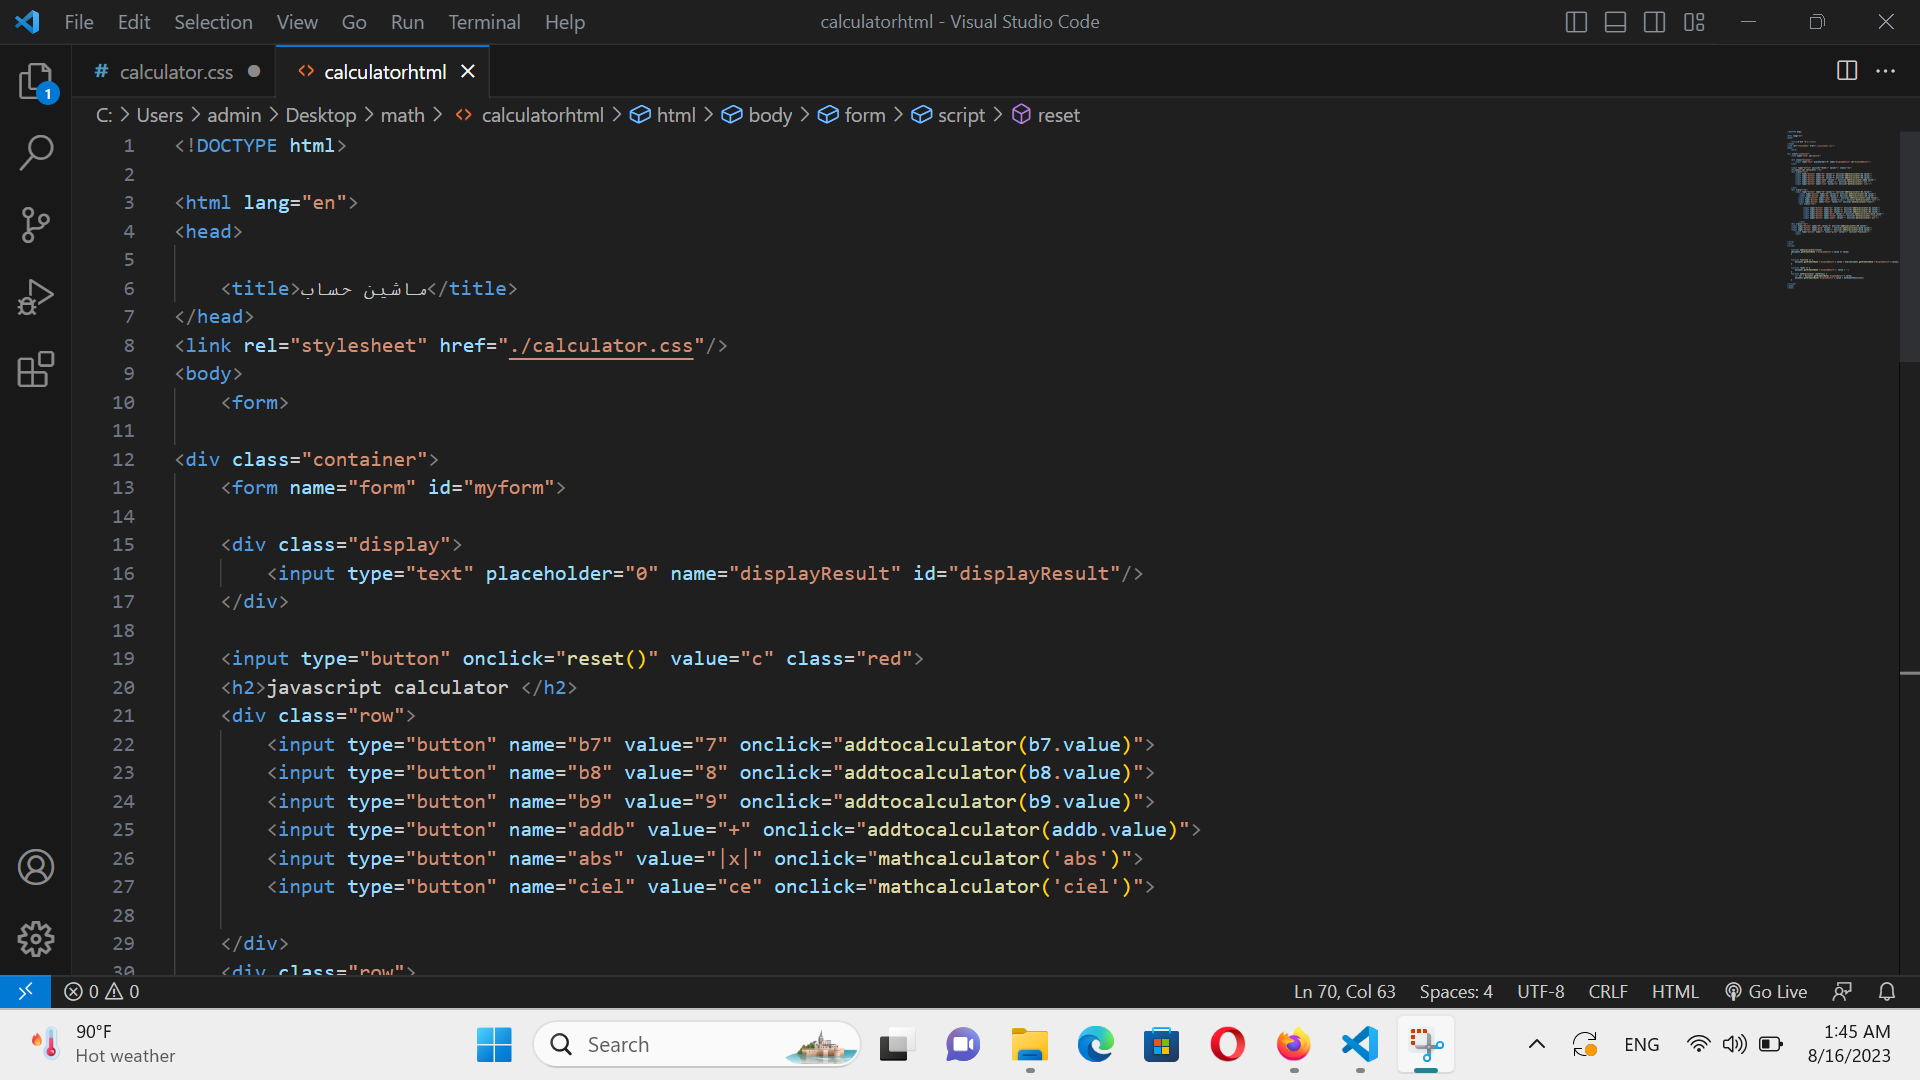This screenshot has width=1920, height=1080.
Task: Open the volume control in system tray
Action: tap(1734, 1045)
